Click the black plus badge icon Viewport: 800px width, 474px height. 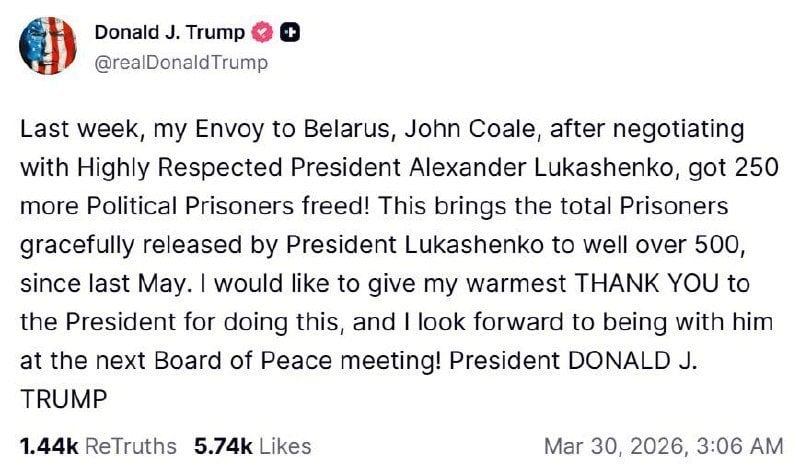(x=287, y=33)
